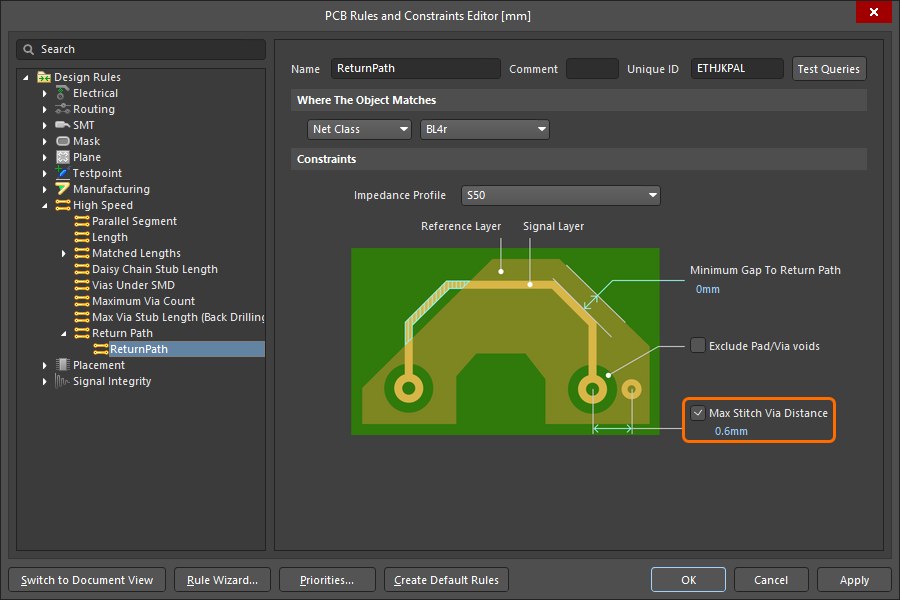The image size is (900, 600).
Task: Click the Electrical rules category icon
Action: click(63, 93)
